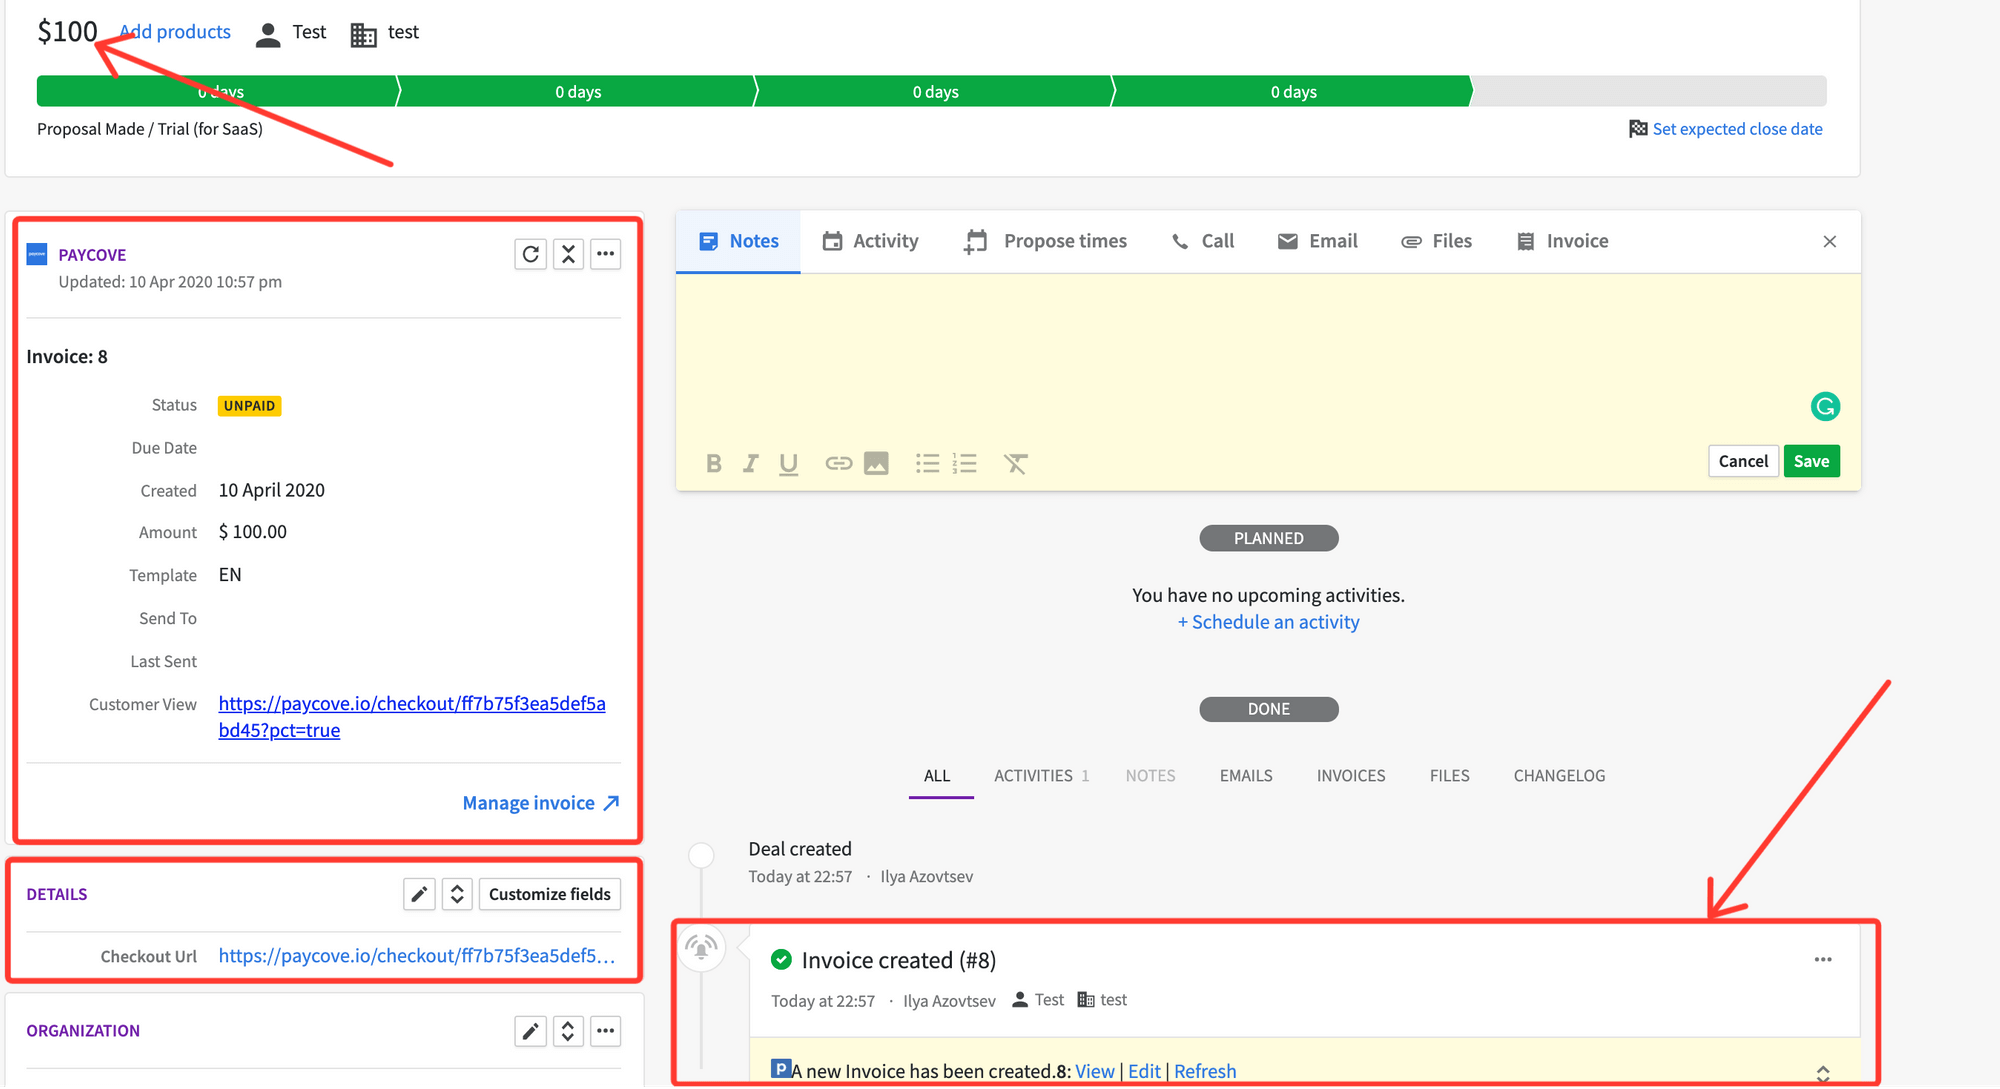Open Manage invoice

tap(529, 802)
